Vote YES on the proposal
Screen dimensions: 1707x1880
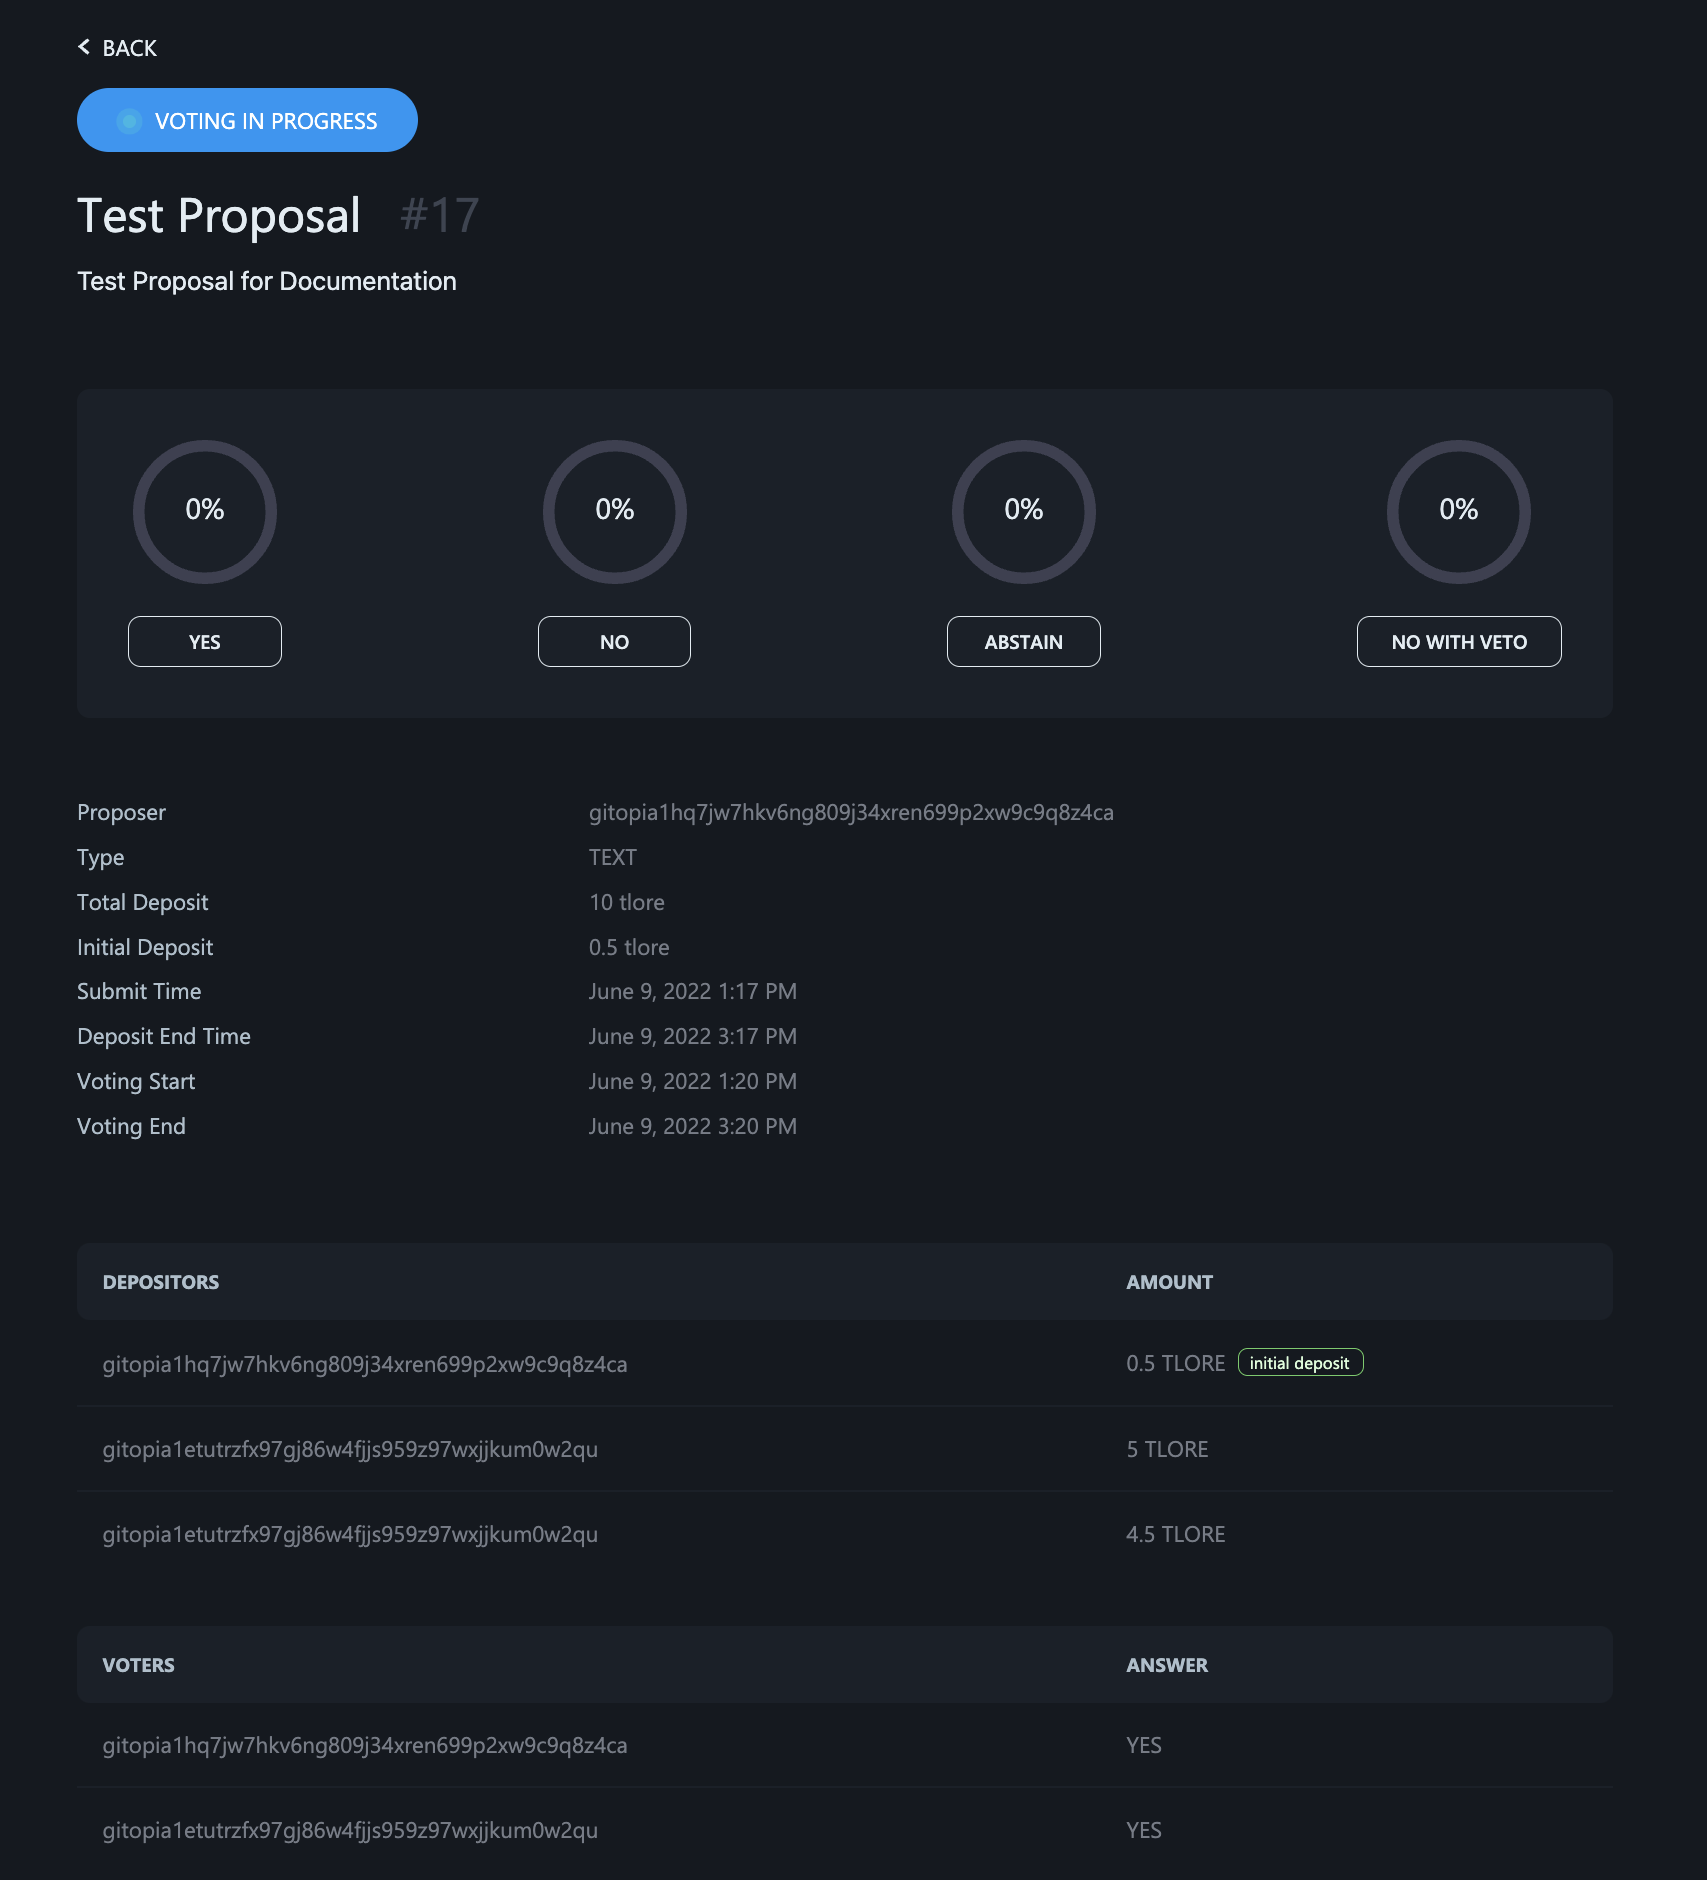205,642
